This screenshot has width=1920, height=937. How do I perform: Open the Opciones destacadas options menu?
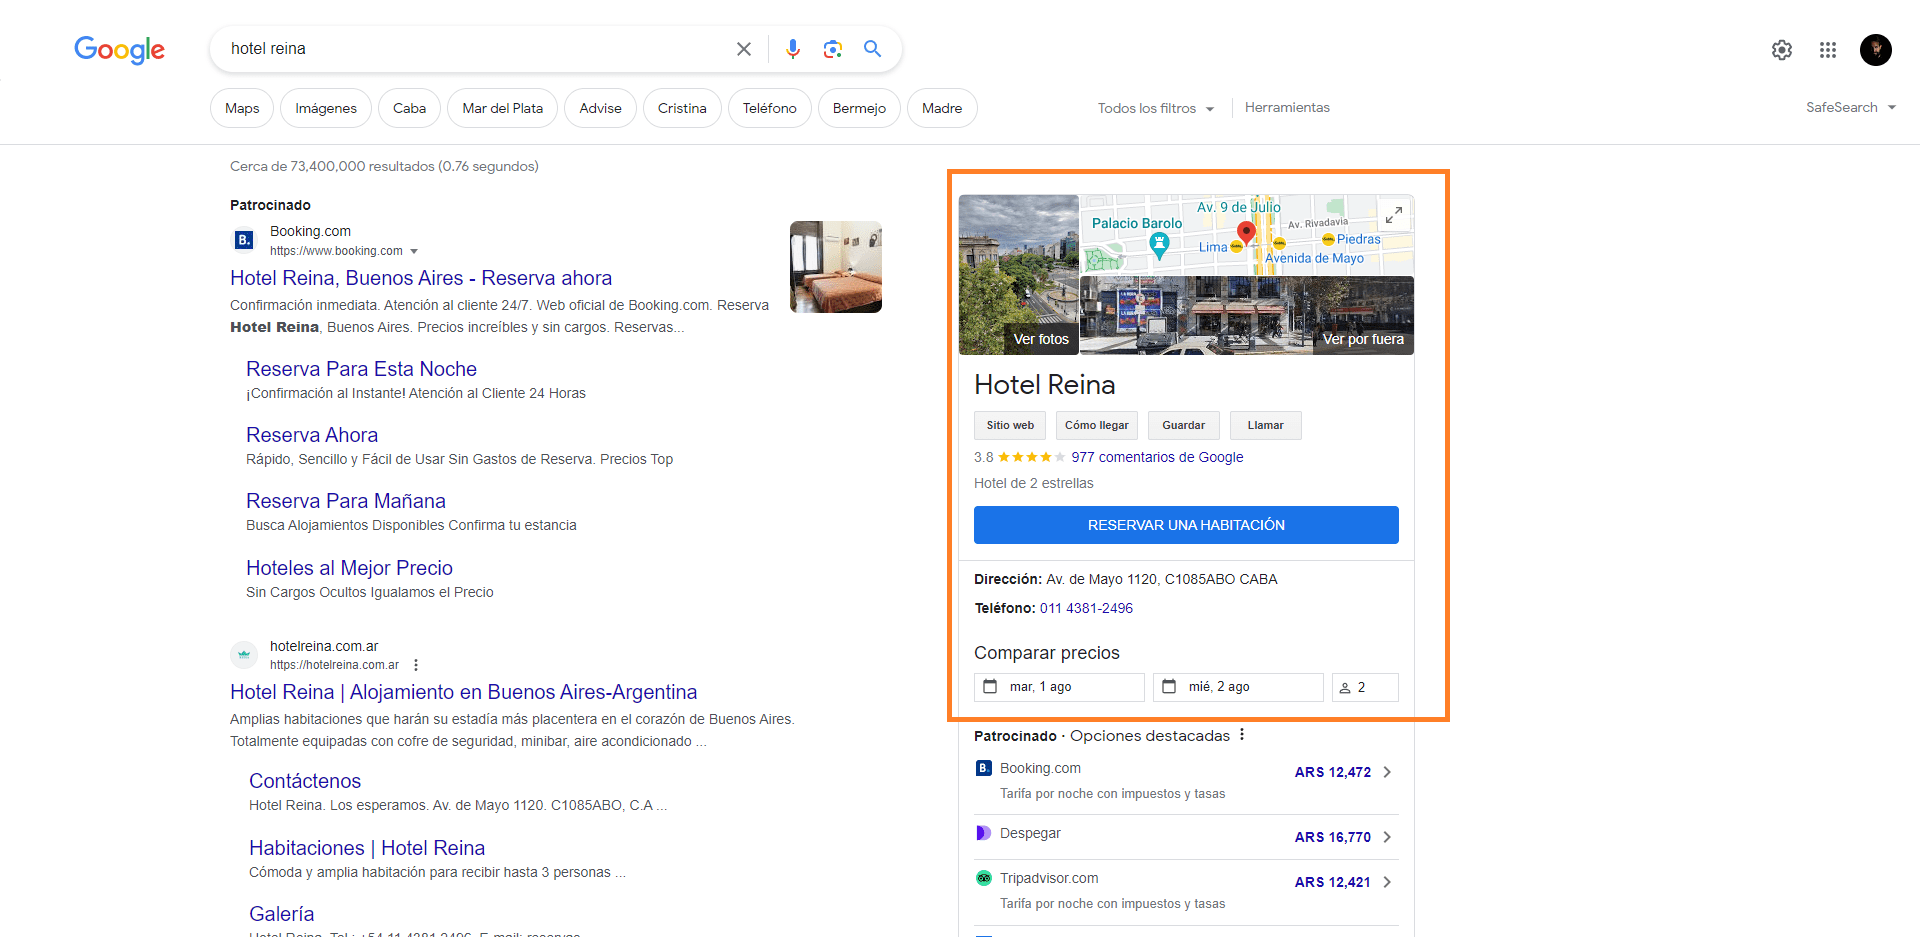pyautogui.click(x=1241, y=734)
